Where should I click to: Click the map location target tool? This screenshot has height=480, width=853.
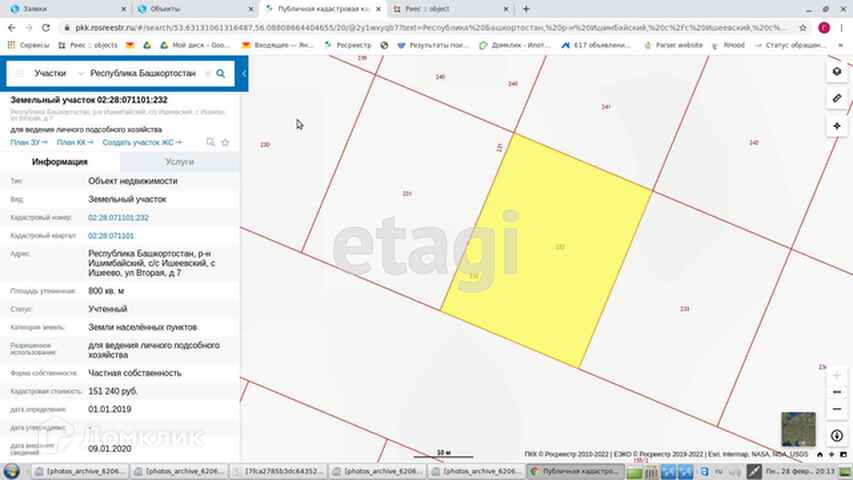(837, 126)
